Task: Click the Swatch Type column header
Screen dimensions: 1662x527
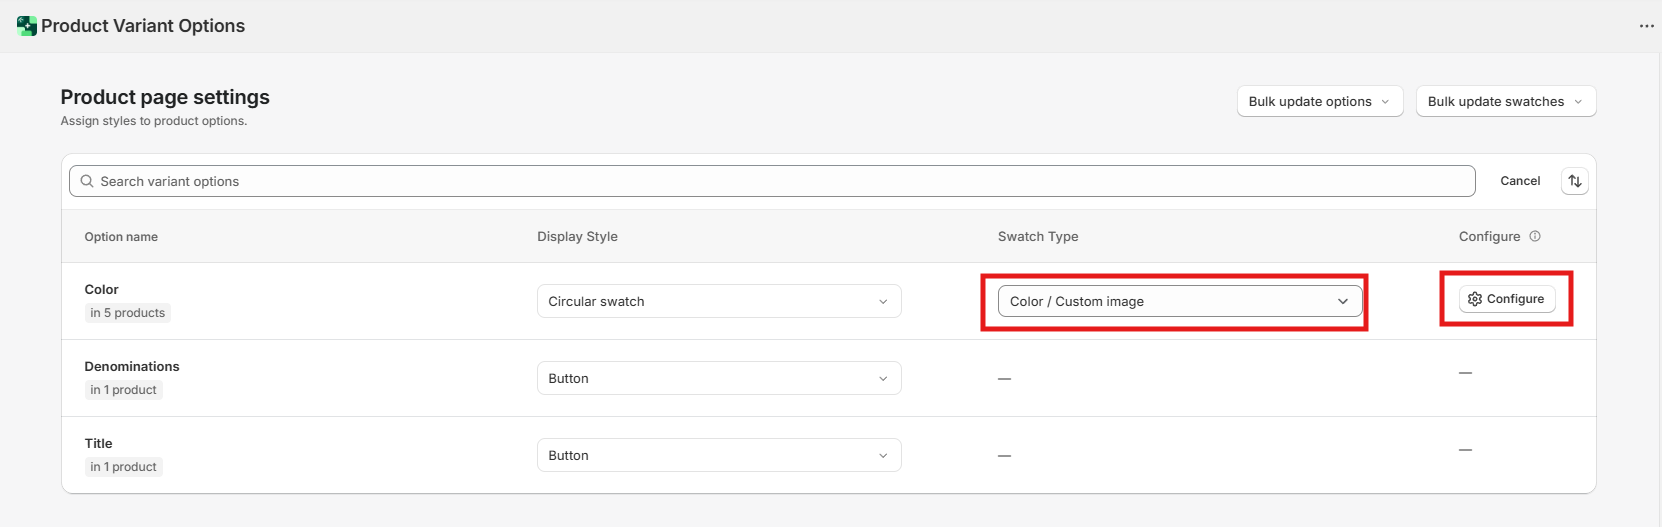Action: point(1037,237)
